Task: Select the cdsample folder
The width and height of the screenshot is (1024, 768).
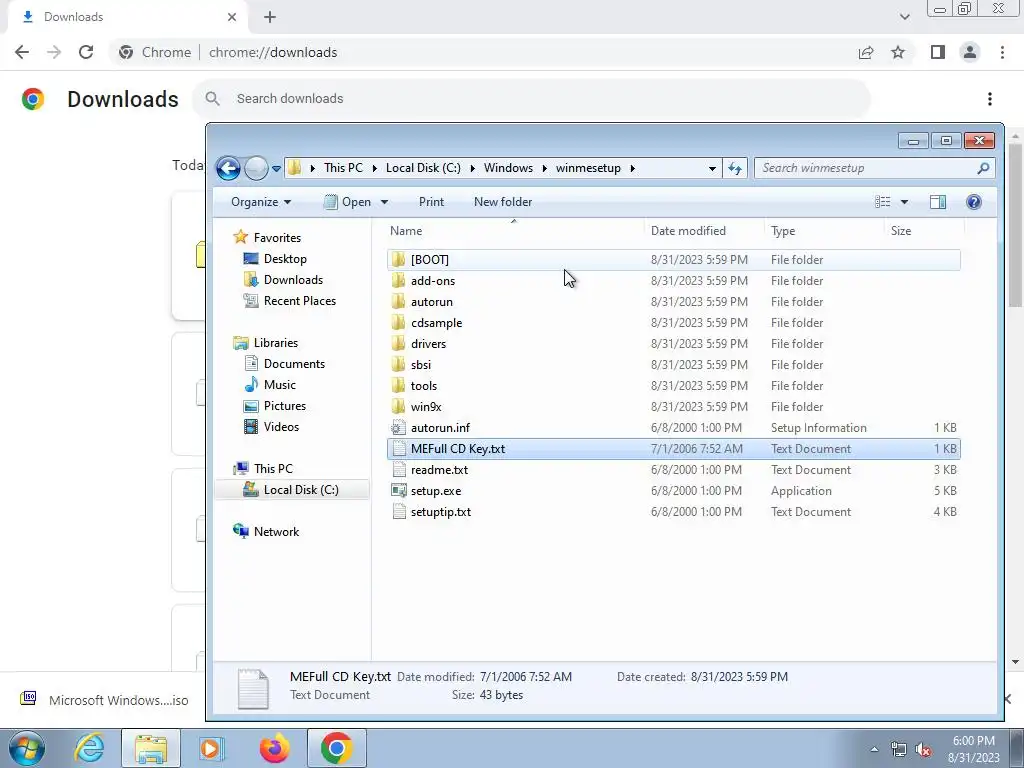Action: pos(673,323)
